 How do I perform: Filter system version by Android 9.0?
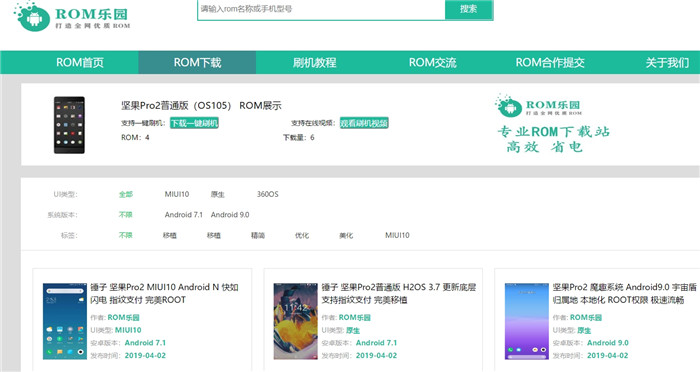[x=230, y=215]
